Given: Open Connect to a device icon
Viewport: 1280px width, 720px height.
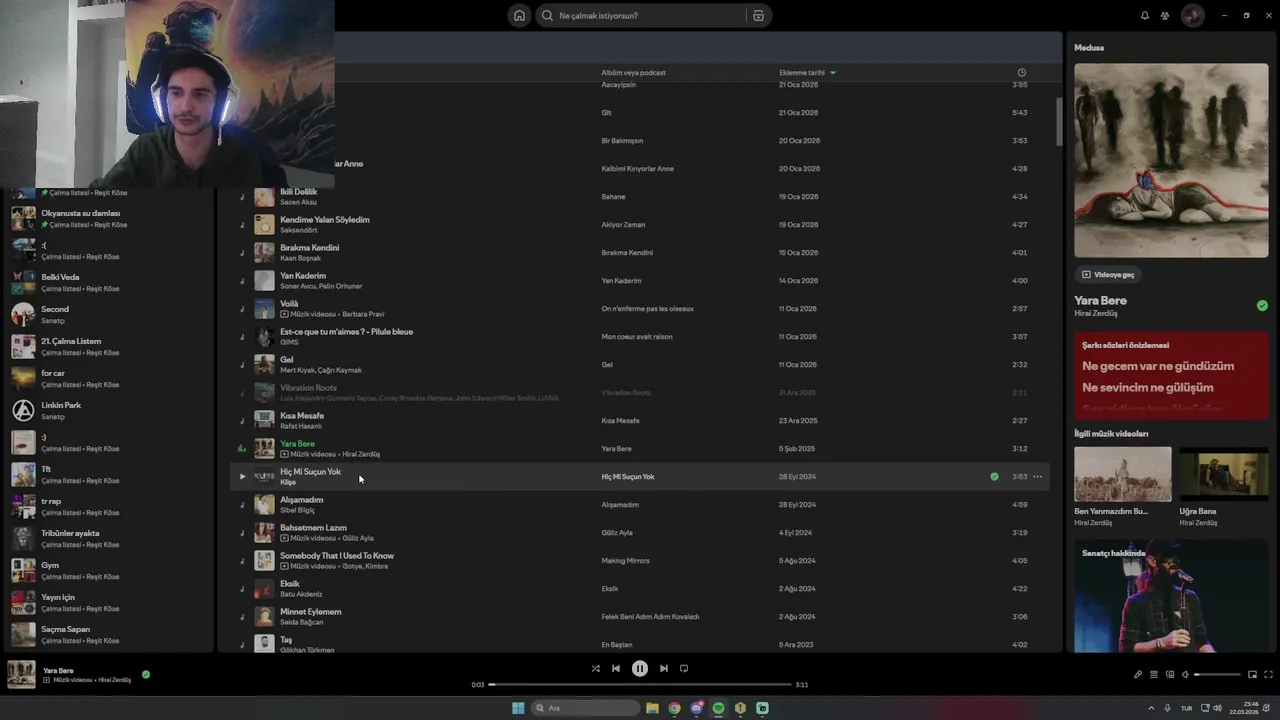Looking at the screenshot, I should coord(1169,674).
